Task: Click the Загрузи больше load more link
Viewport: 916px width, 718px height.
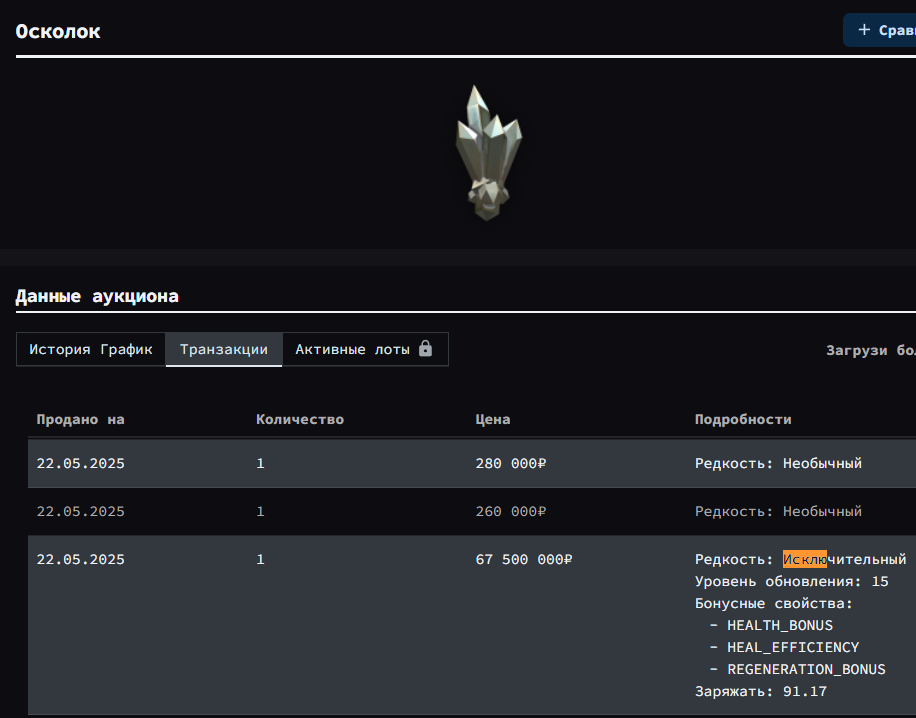Action: [870, 351]
